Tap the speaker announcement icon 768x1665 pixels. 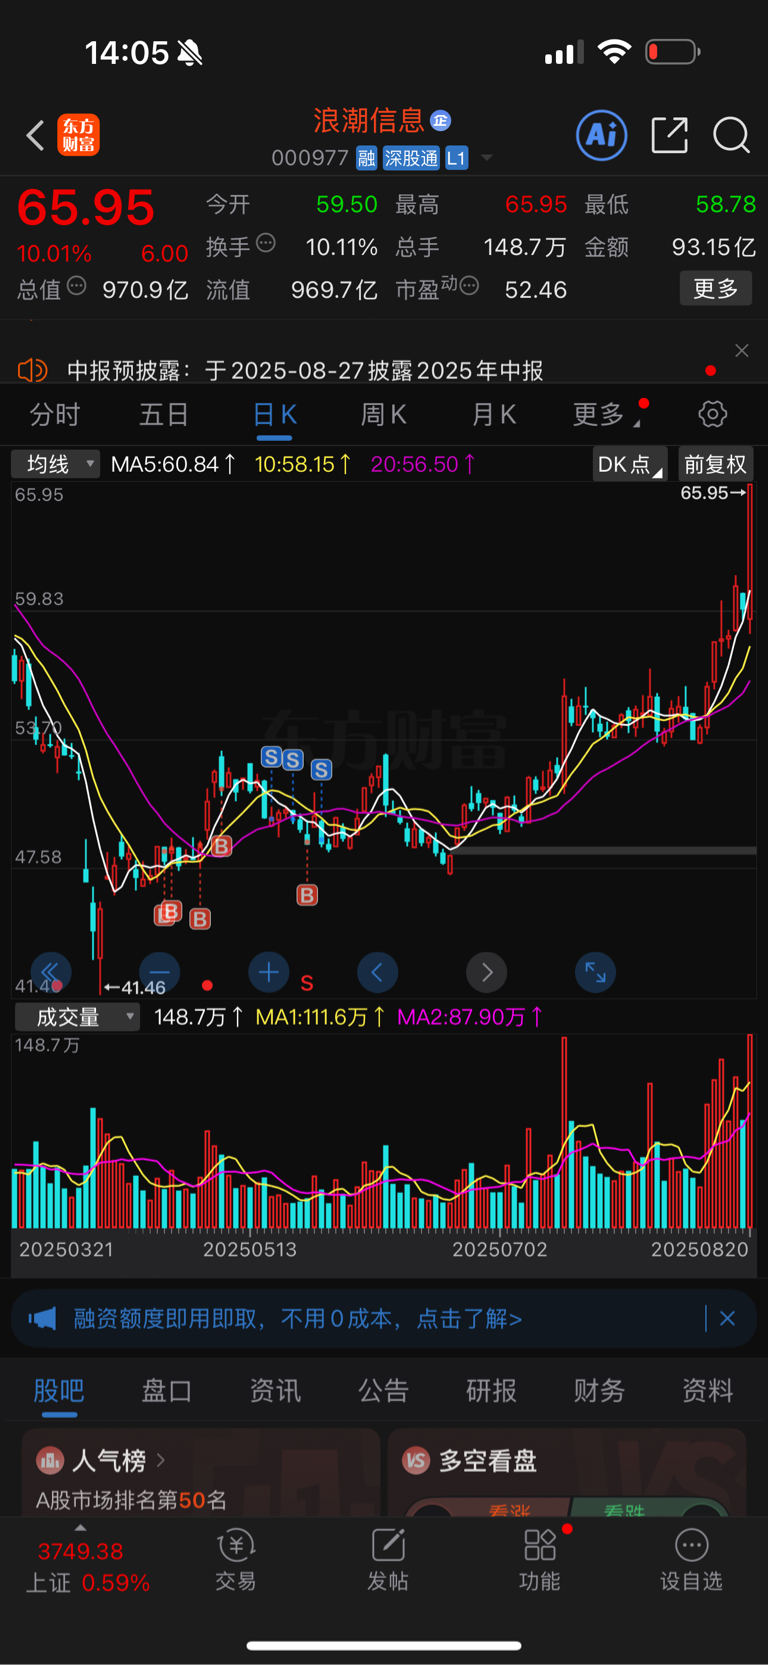pos(33,371)
